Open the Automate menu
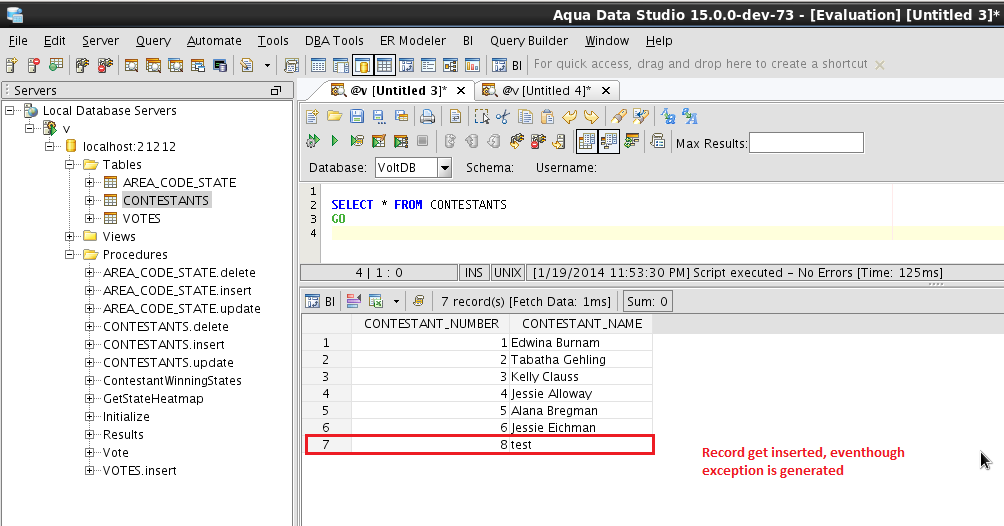The image size is (1004, 526). (214, 40)
